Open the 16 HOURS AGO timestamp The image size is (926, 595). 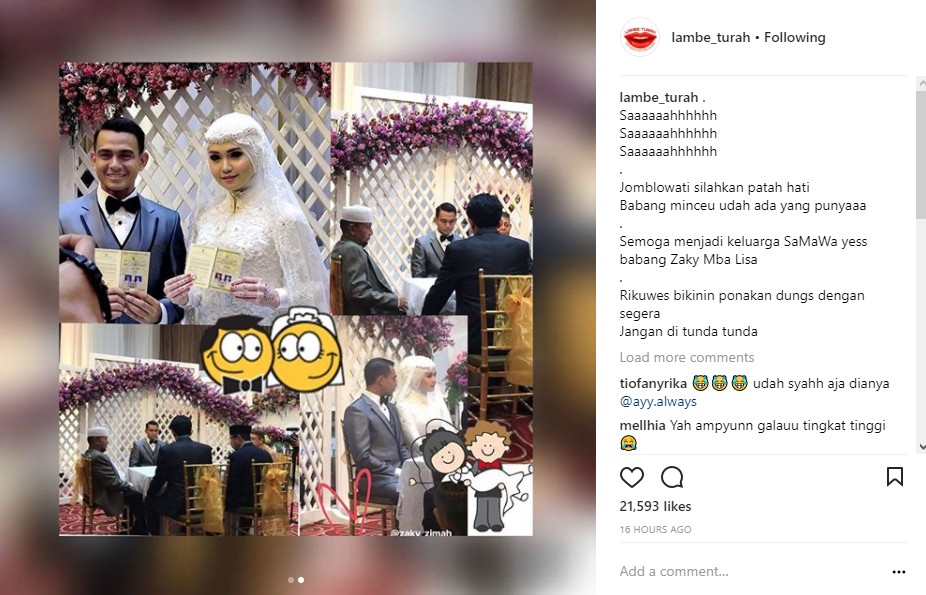pyautogui.click(x=655, y=529)
